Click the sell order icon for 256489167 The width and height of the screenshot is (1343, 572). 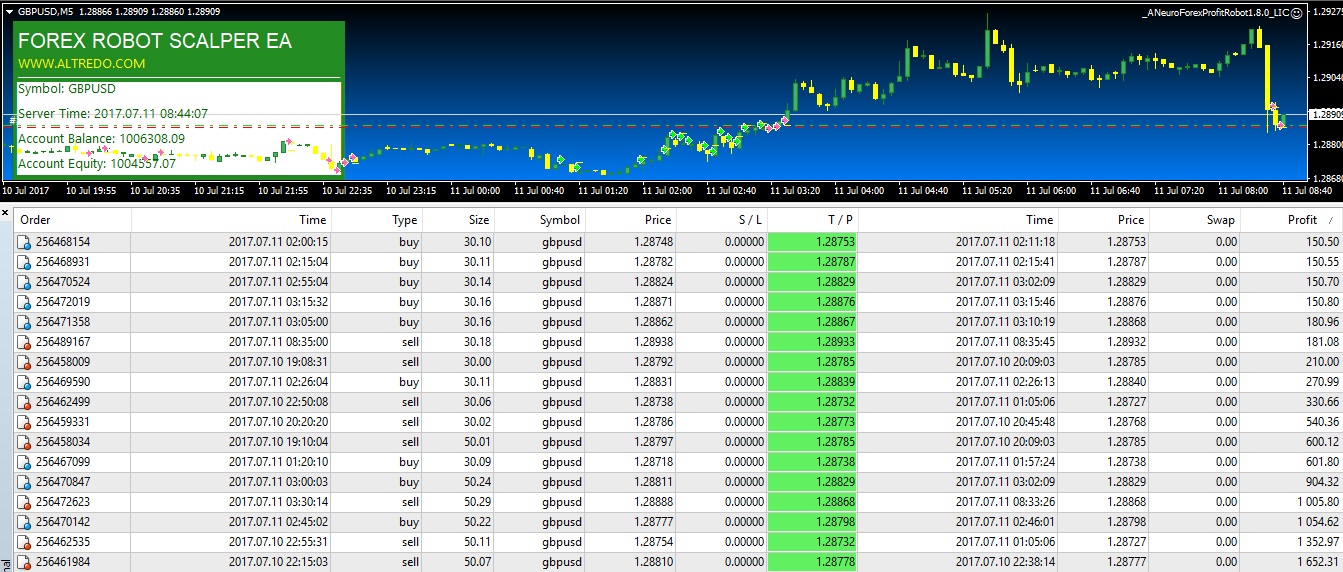click(x=24, y=342)
